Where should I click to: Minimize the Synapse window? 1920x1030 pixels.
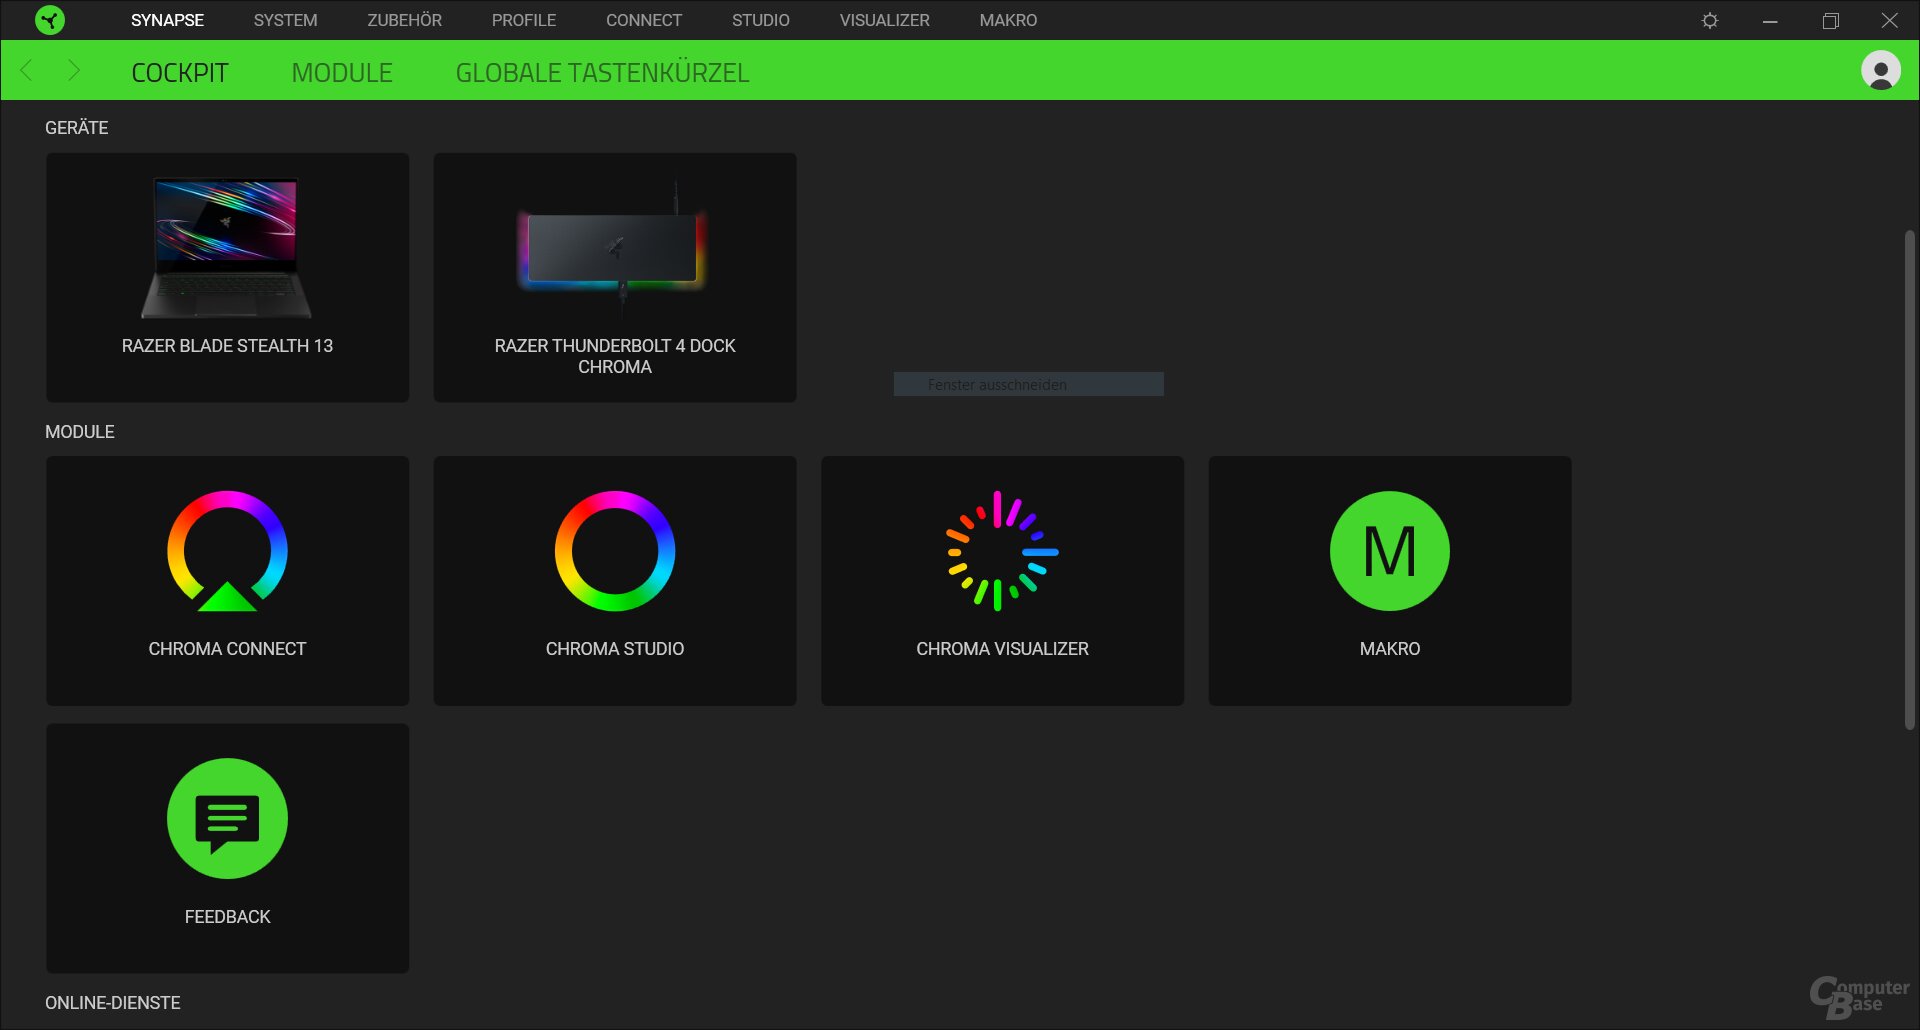point(1770,20)
